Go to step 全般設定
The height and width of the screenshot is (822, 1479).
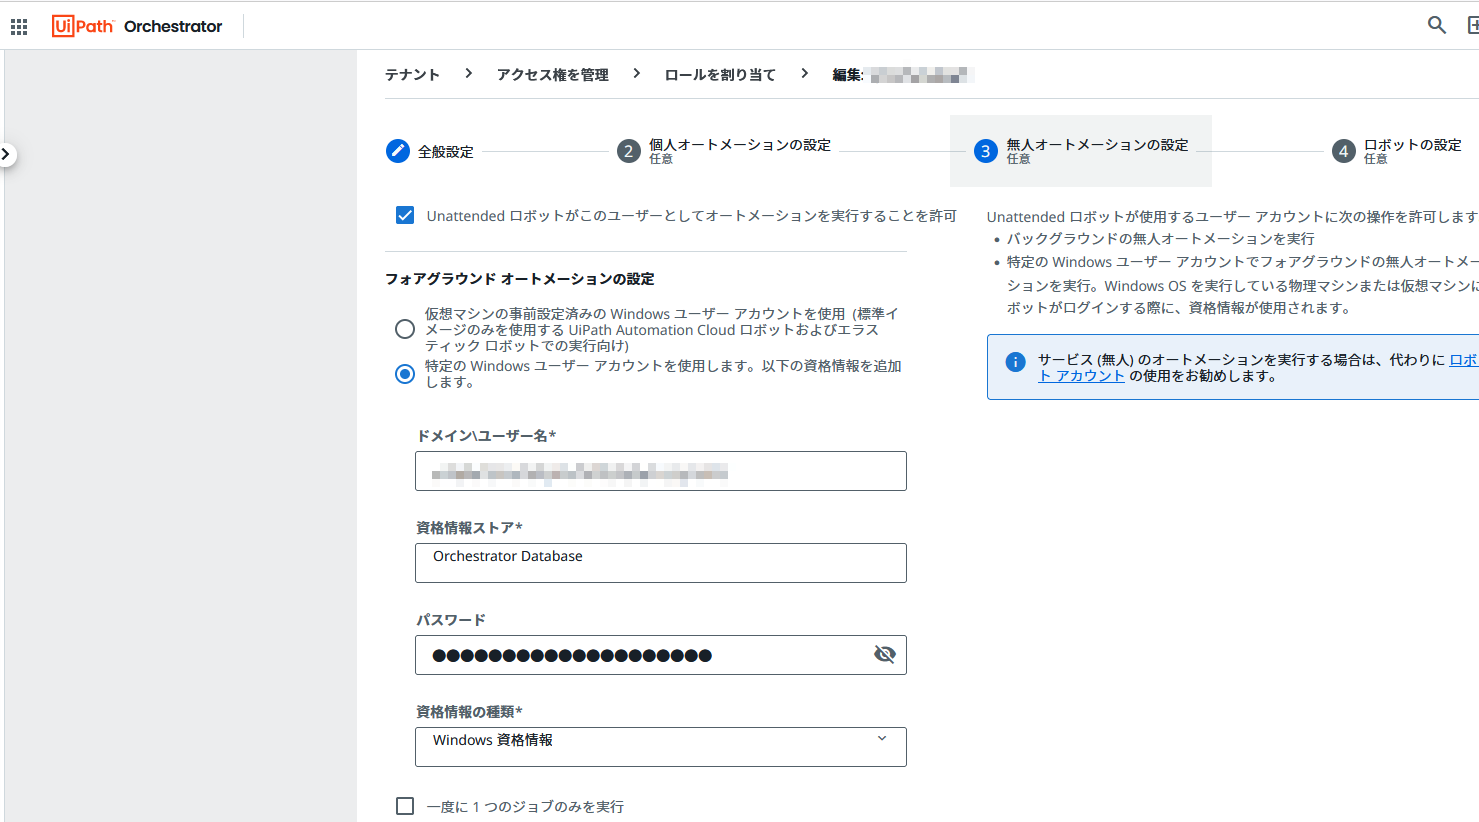pos(430,151)
